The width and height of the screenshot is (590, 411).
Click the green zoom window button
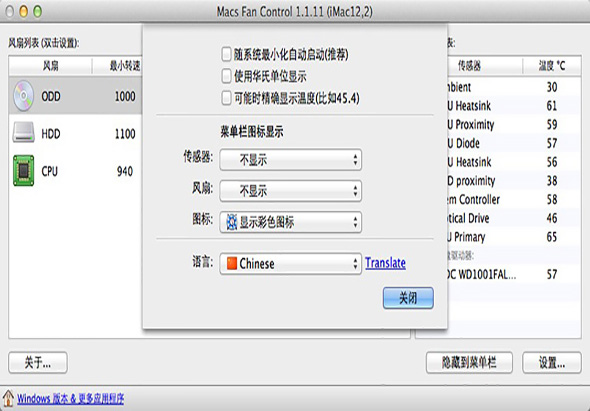coord(38,11)
